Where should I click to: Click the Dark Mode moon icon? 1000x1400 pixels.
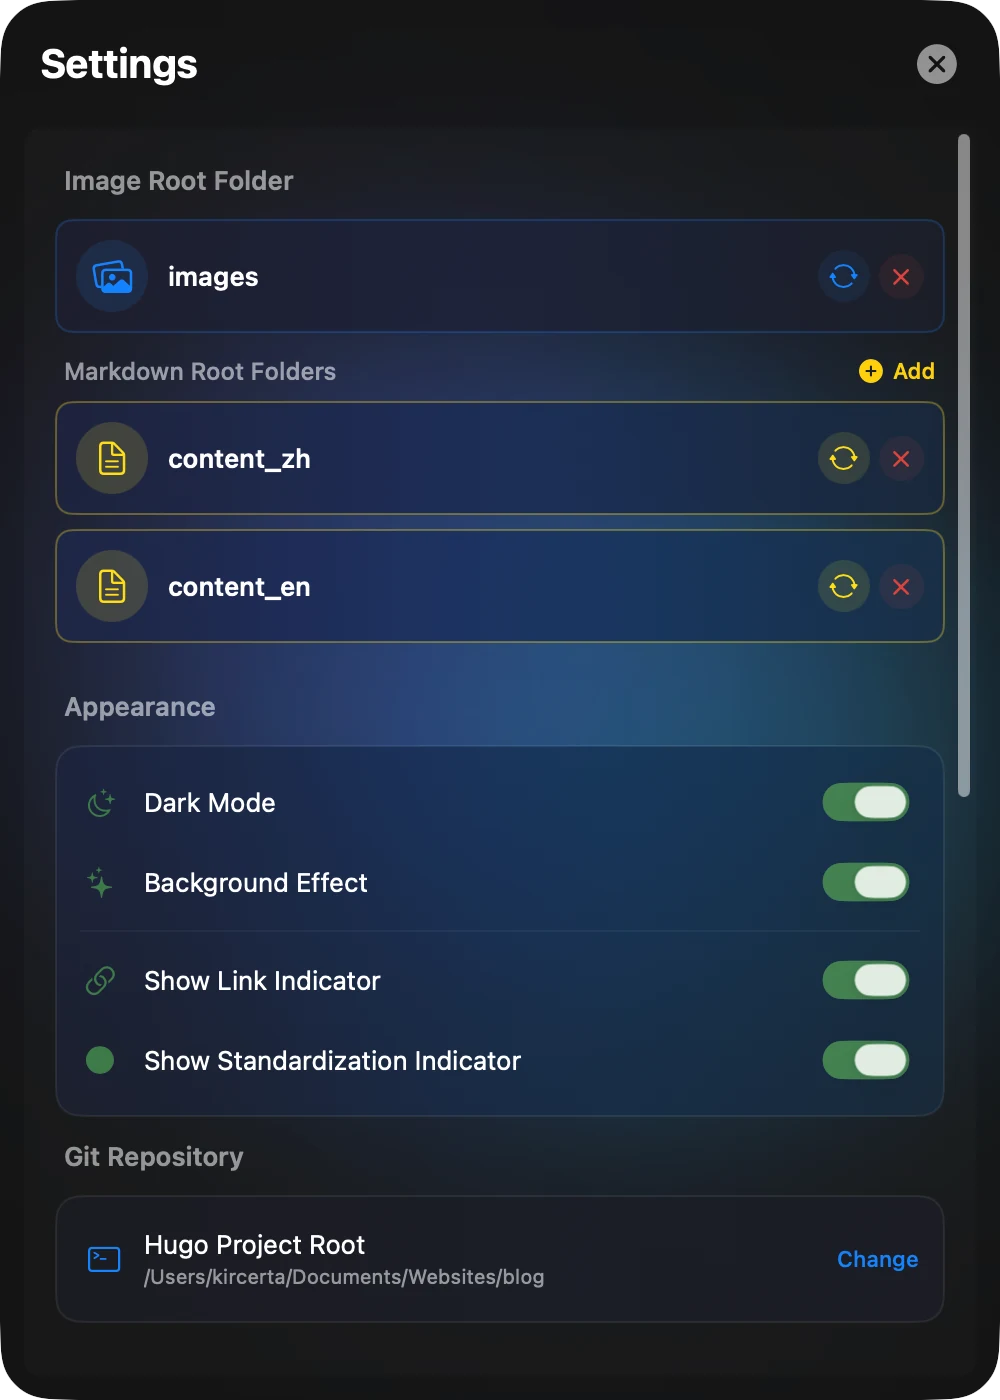pyautogui.click(x=101, y=803)
